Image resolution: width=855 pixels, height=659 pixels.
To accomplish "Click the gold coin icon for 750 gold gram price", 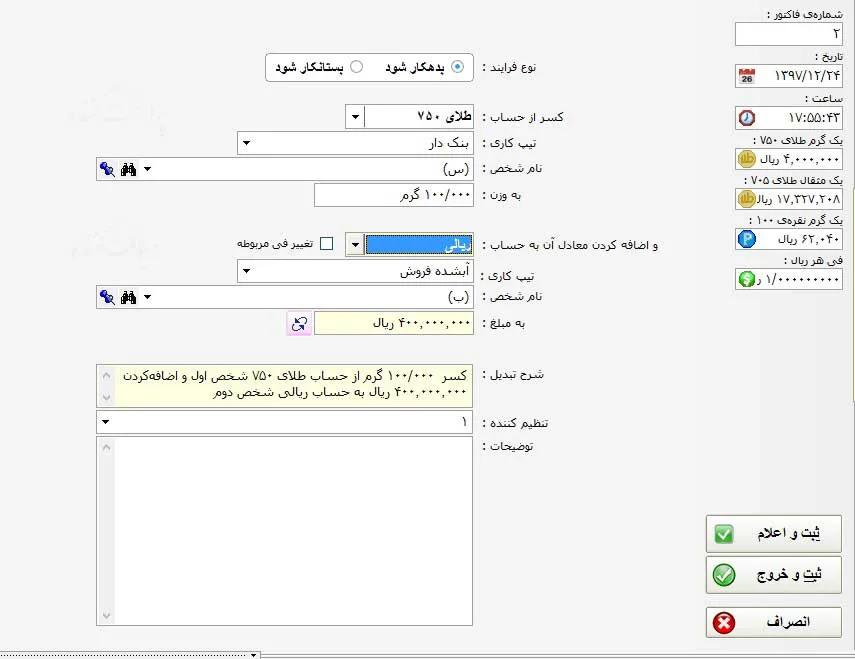I will [746, 159].
